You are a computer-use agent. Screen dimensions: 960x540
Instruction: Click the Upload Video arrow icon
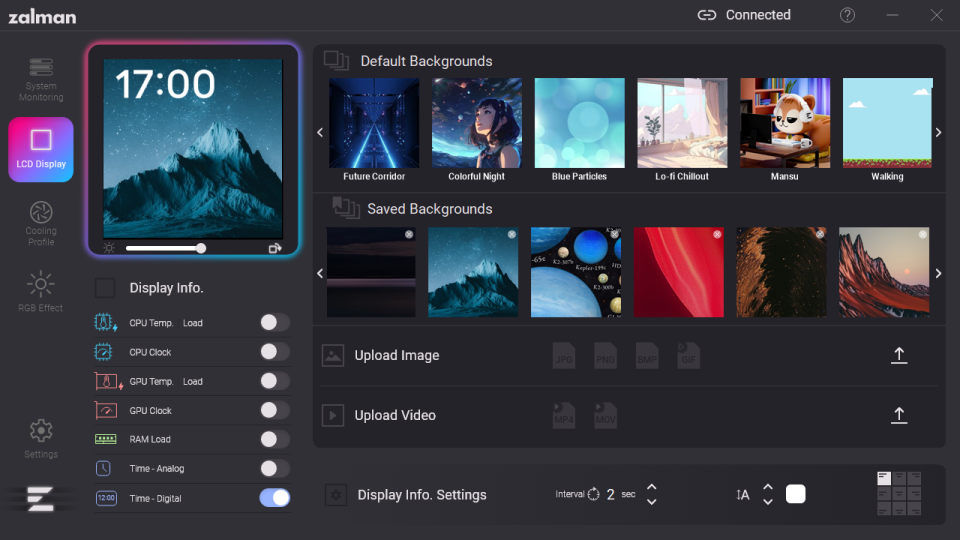[899, 415]
